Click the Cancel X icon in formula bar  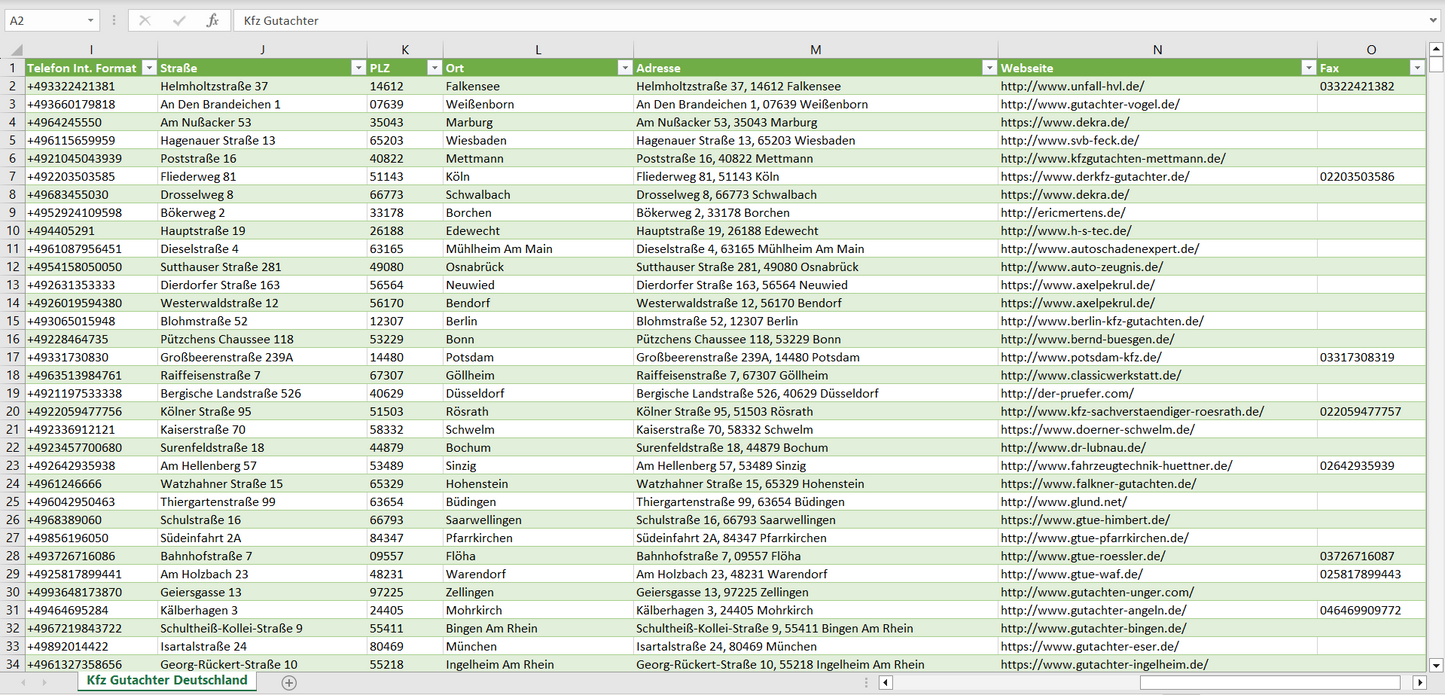(145, 20)
